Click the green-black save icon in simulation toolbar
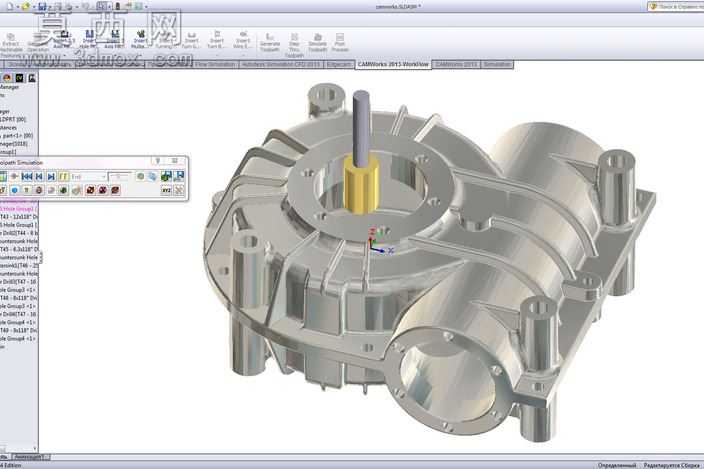 click(166, 176)
